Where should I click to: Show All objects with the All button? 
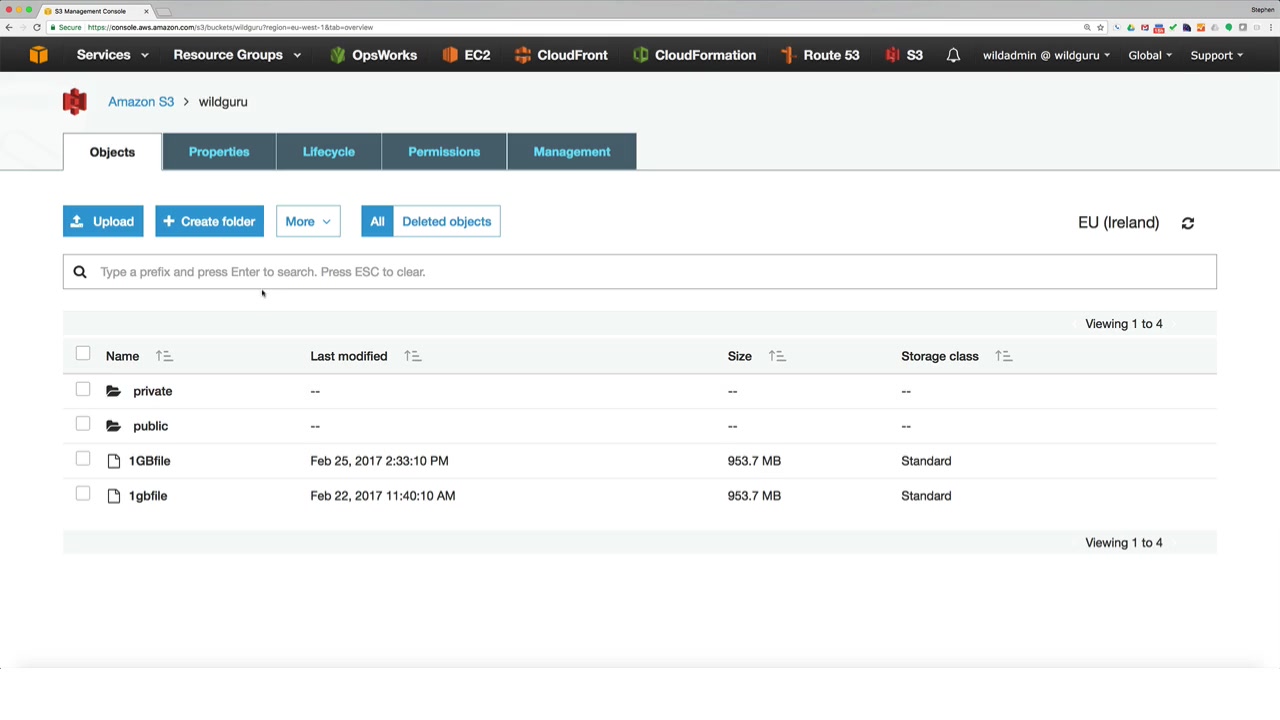point(377,221)
